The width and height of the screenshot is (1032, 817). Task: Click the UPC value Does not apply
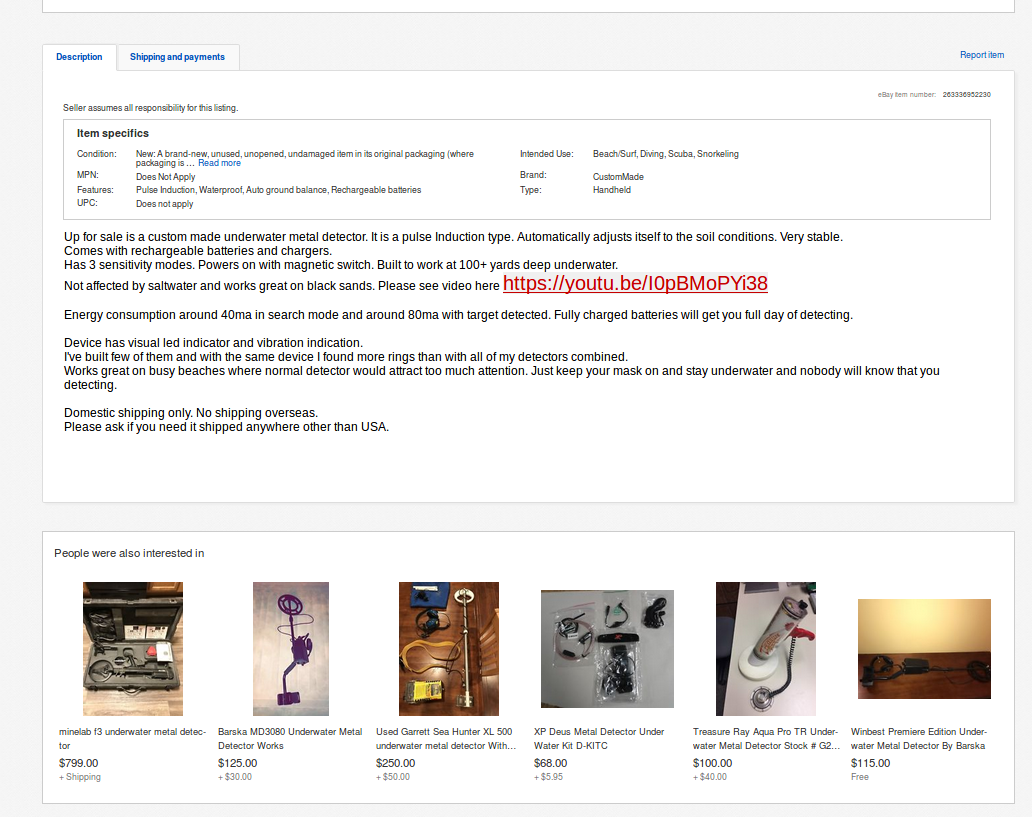click(x=165, y=204)
